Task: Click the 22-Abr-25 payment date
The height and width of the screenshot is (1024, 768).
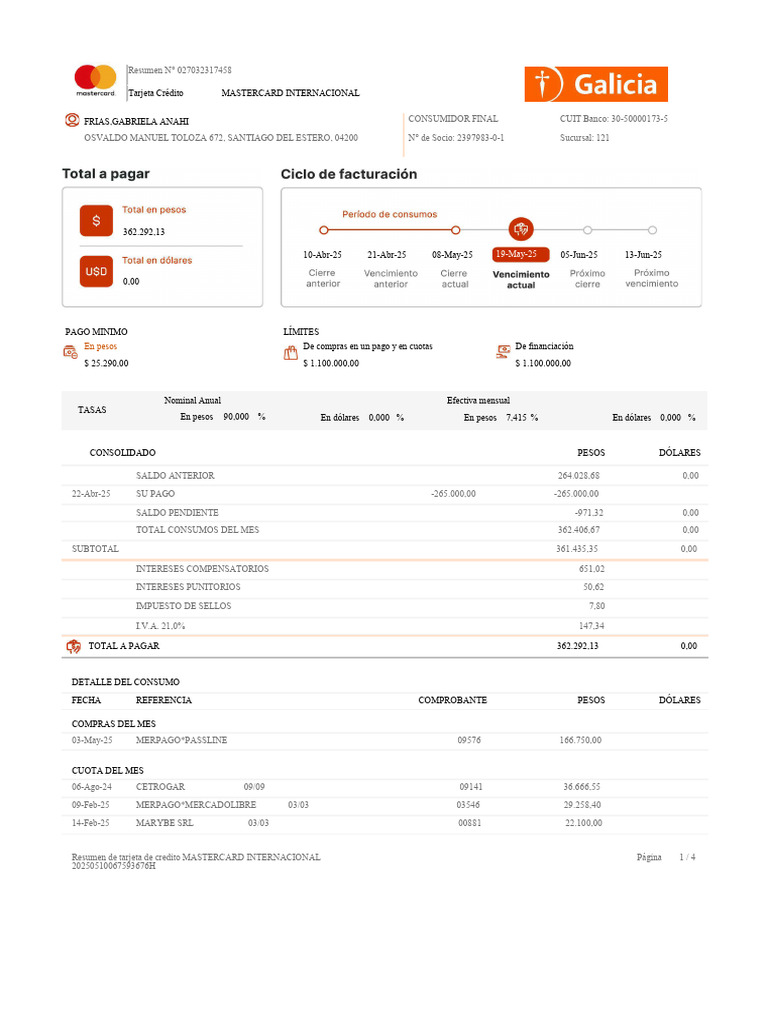Action: 91,494
